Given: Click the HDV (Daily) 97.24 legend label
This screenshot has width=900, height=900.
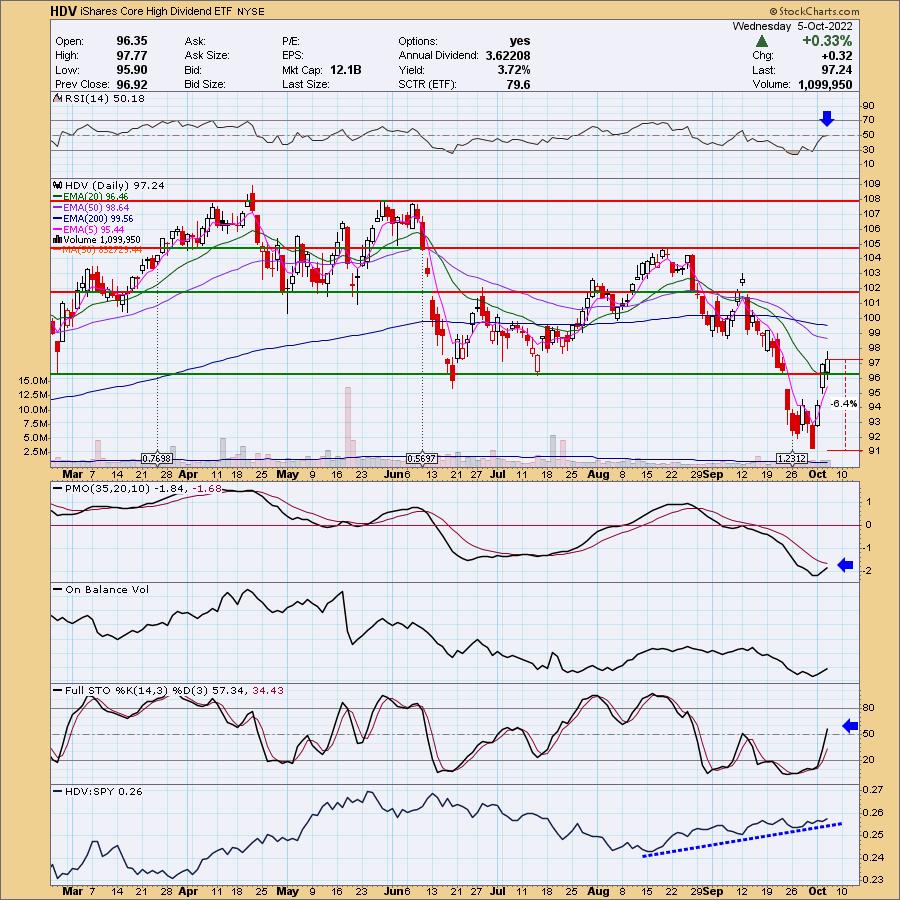Looking at the screenshot, I should coord(115,185).
